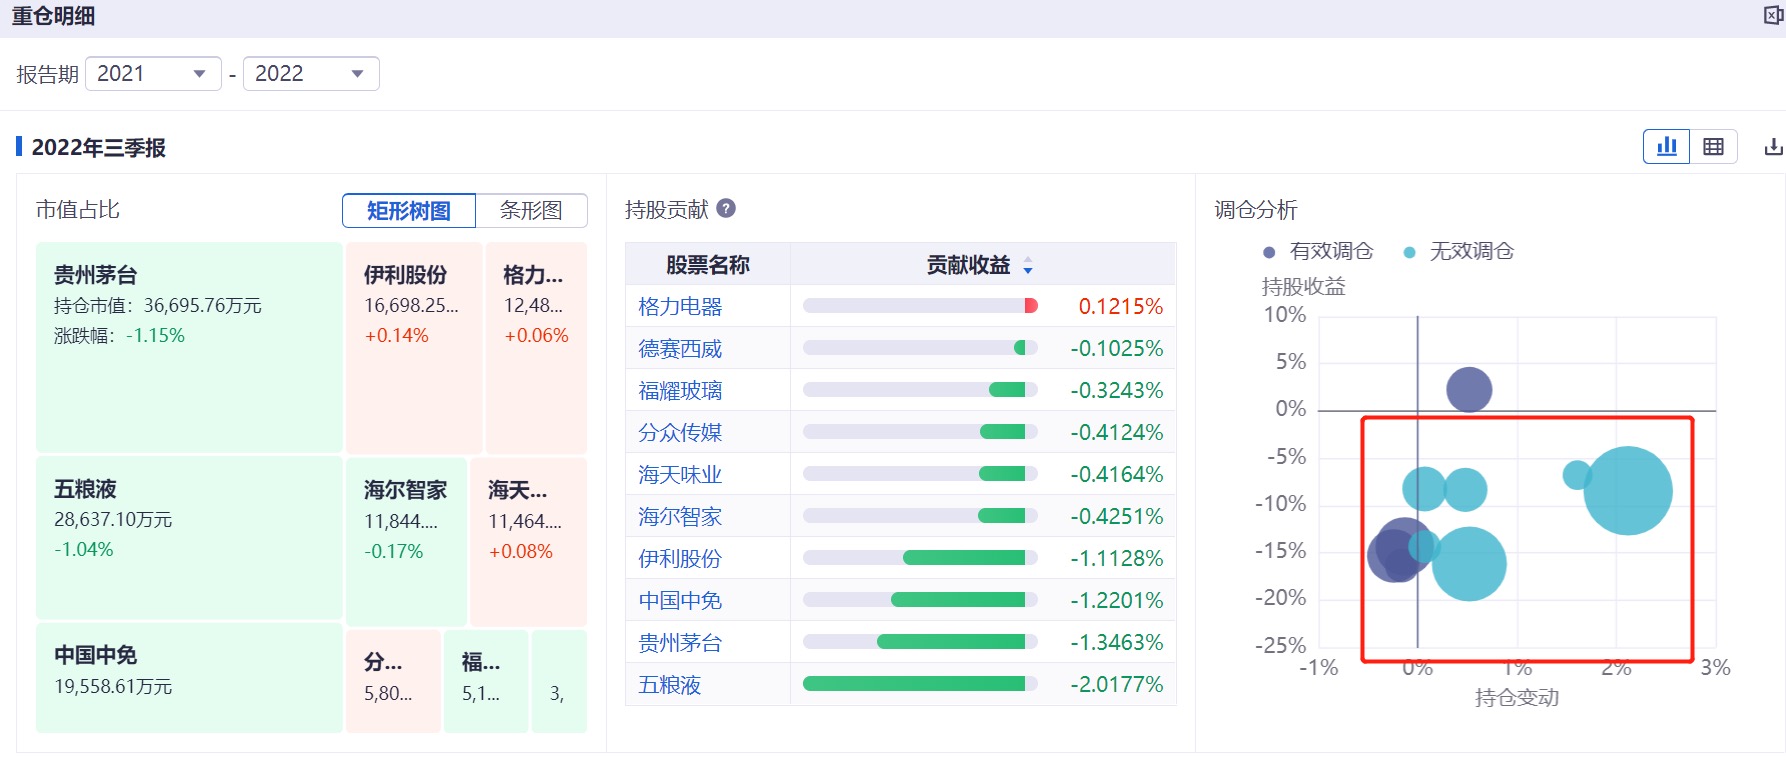
Task: Click the 调仓分析 title
Action: (x=1256, y=210)
